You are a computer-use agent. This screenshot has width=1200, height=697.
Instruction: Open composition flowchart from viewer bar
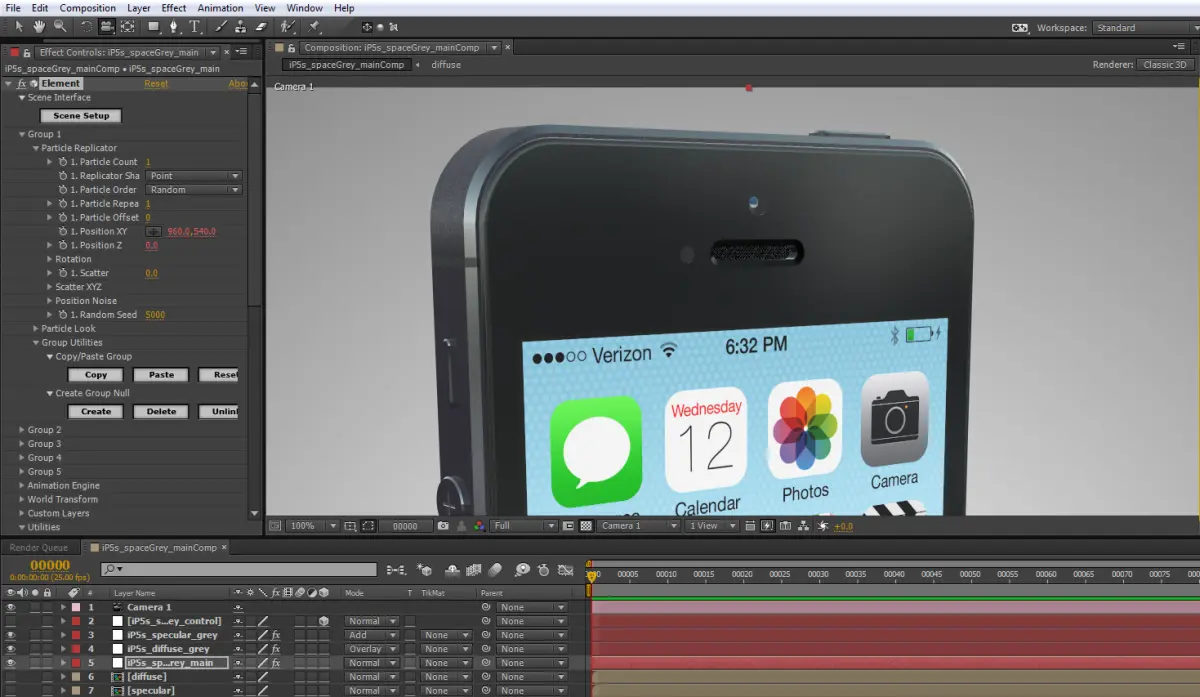(x=804, y=526)
